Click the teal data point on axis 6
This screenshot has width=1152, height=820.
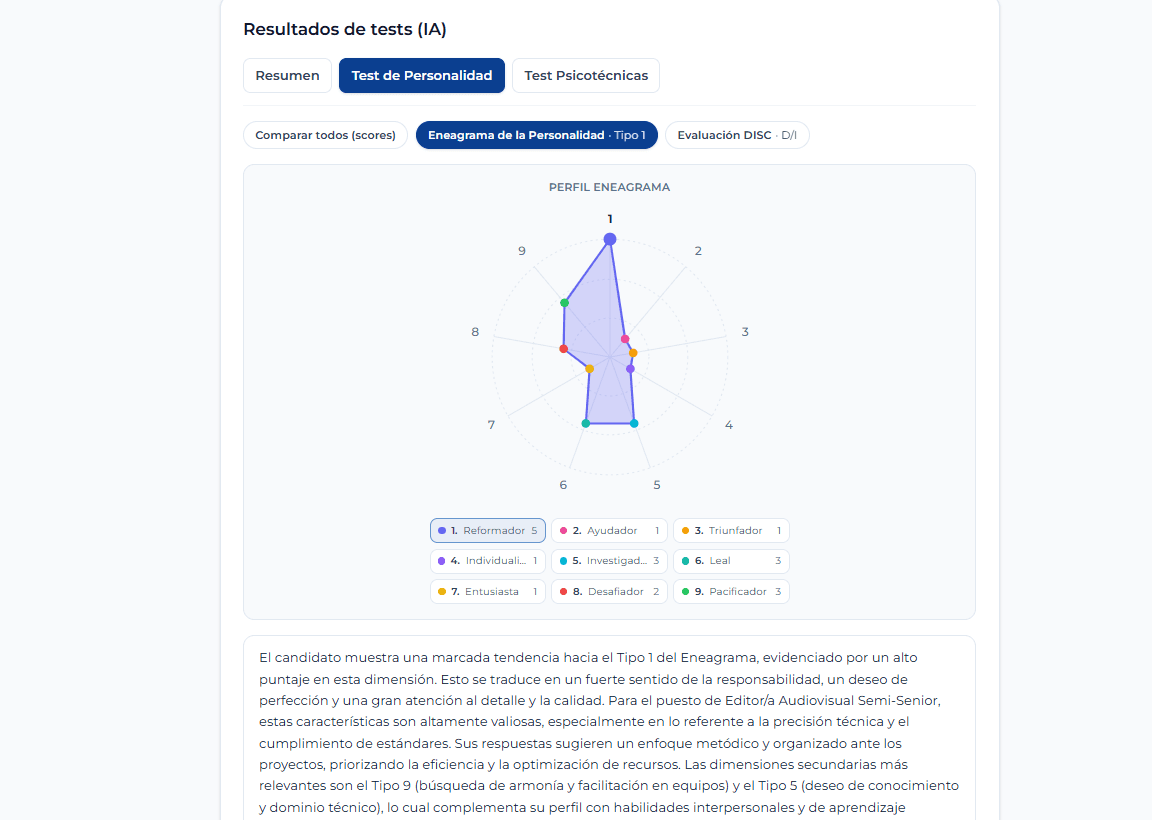coord(586,423)
